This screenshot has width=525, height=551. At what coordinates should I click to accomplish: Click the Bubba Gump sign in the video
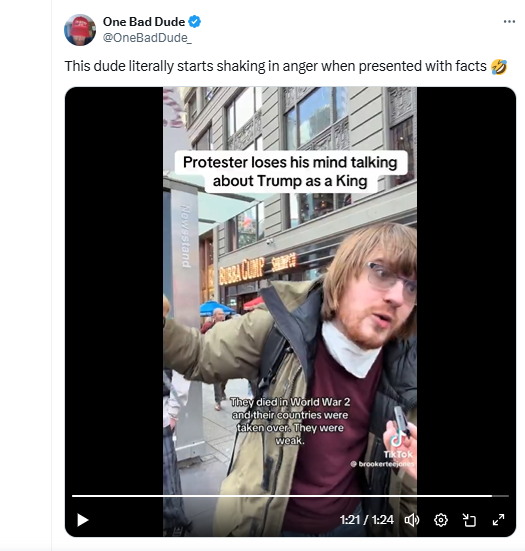(258, 270)
